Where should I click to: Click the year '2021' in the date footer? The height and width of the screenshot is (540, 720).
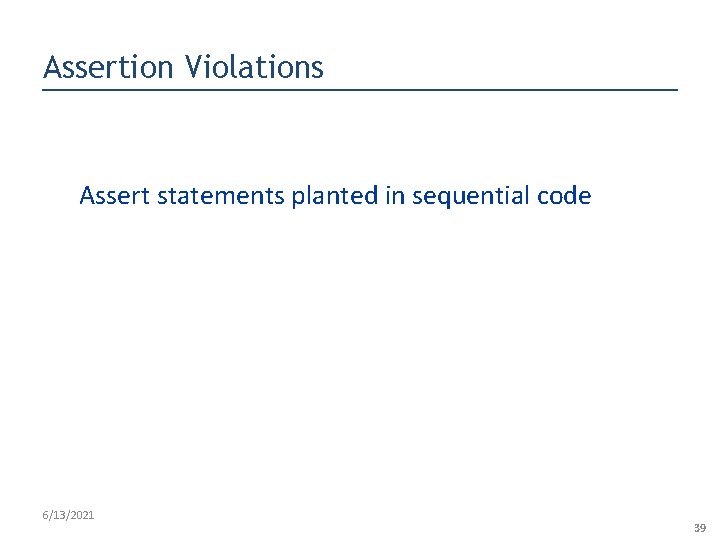[82, 515]
